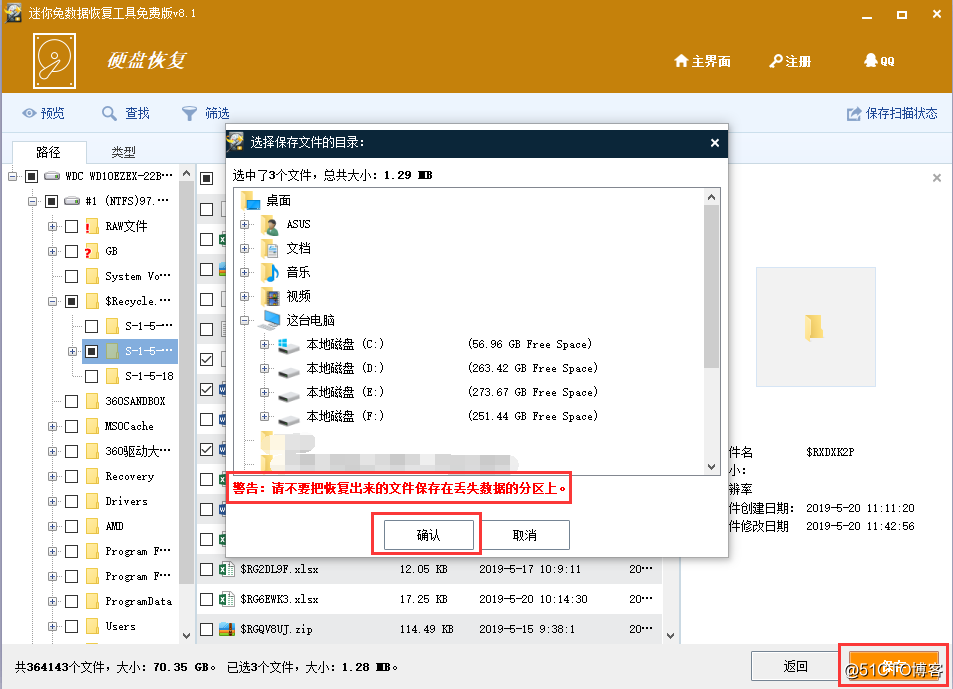Select the ASUS user folder icon
953x689 pixels.
click(x=270, y=225)
